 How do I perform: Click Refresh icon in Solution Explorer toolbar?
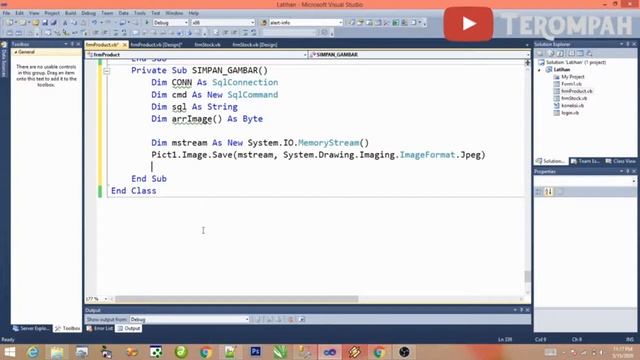[x=560, y=53]
